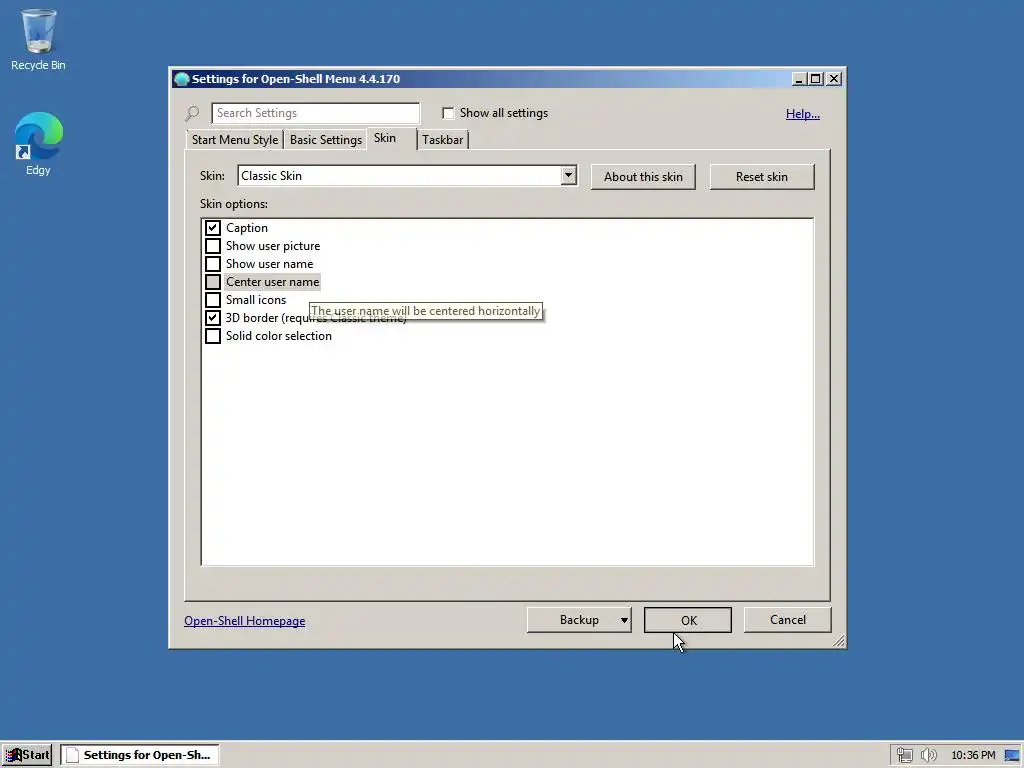This screenshot has height=768, width=1024.
Task: Open the network tray icon
Action: 904,755
